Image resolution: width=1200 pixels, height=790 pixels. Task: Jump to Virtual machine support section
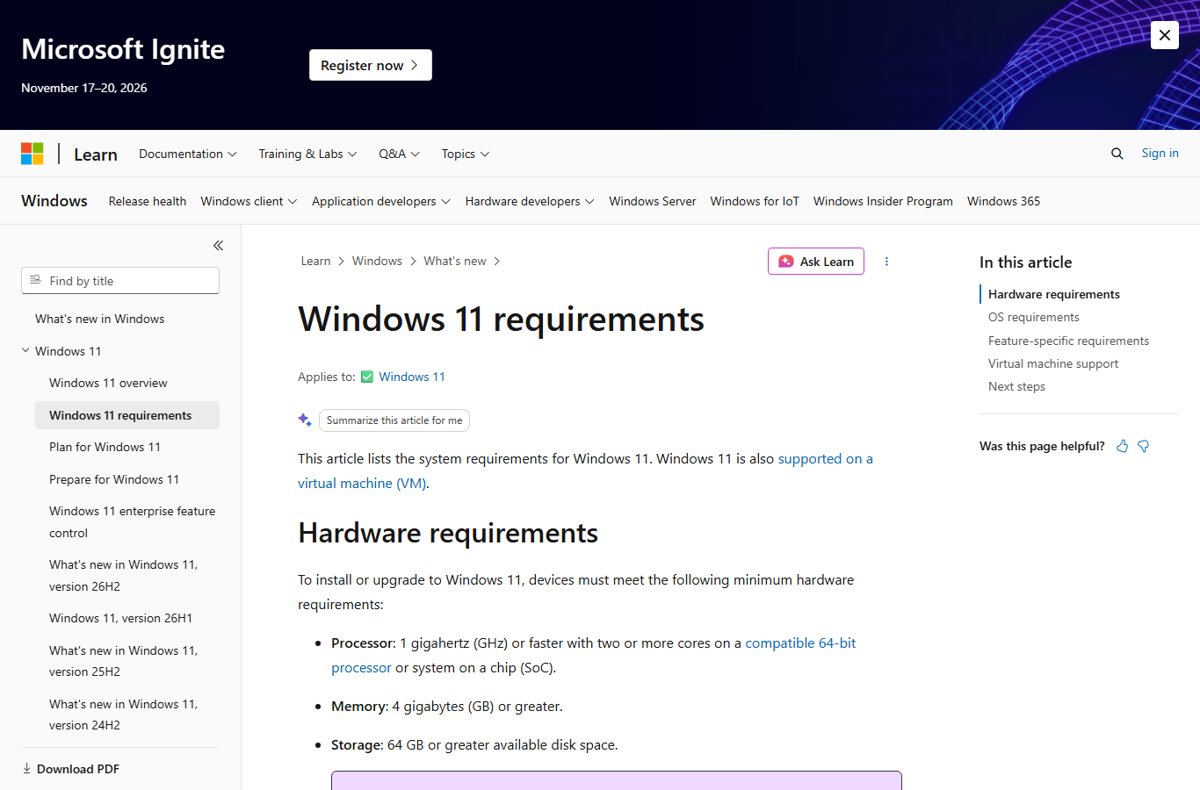(x=1053, y=364)
